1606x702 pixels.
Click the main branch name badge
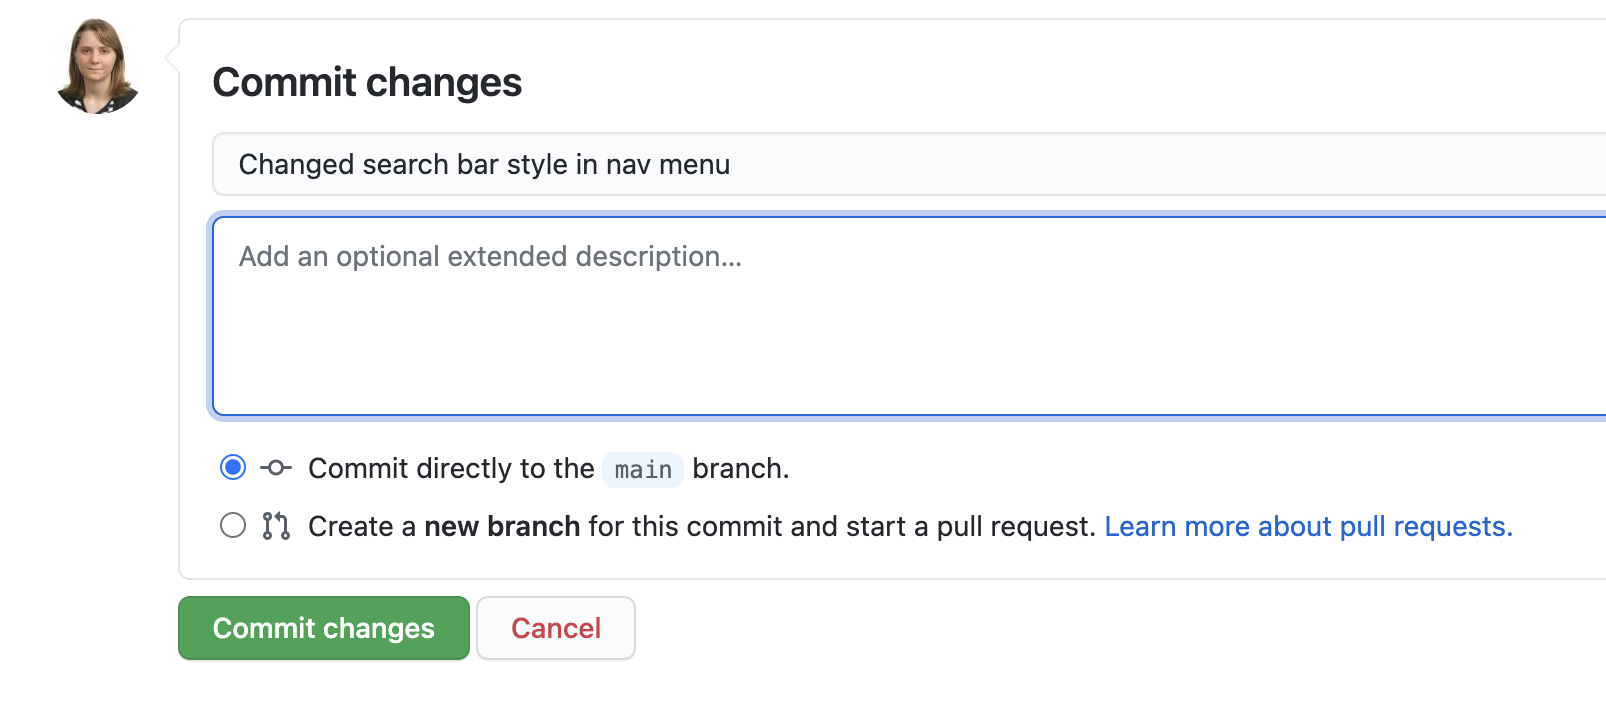642,469
